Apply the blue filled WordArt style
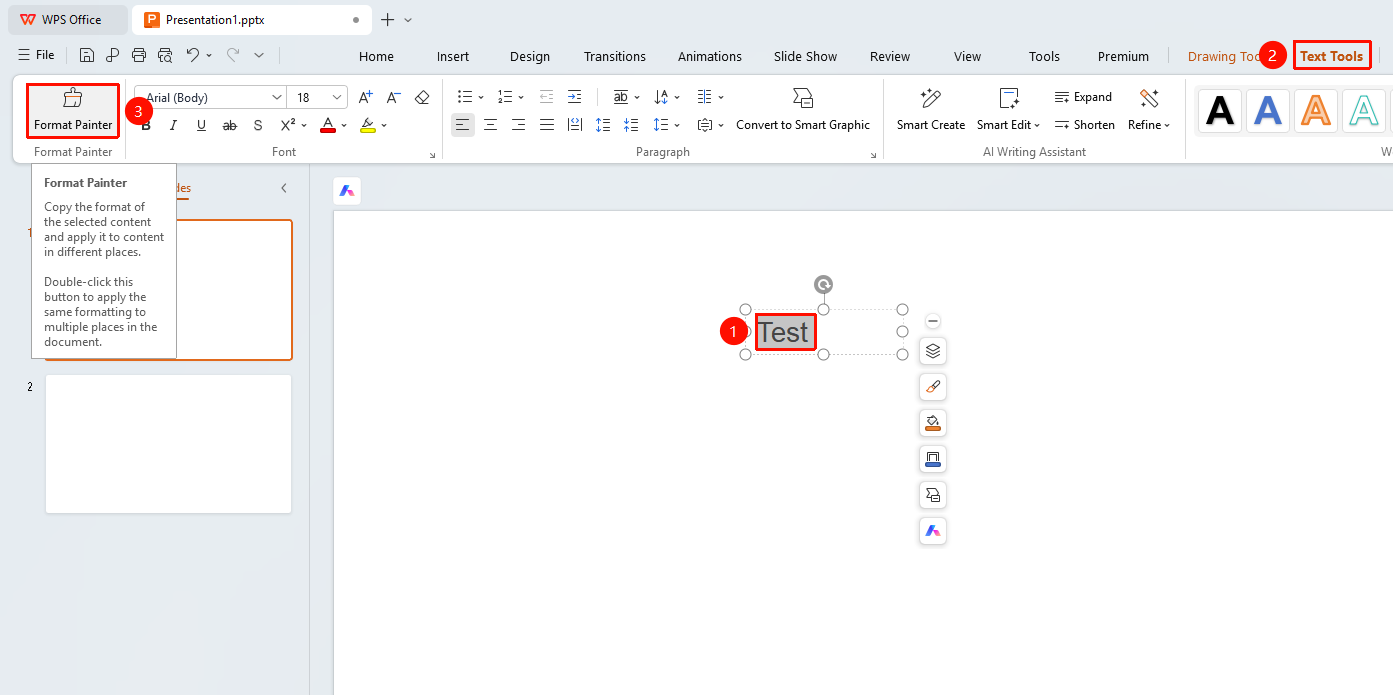The width and height of the screenshot is (1393, 695). [x=1268, y=110]
